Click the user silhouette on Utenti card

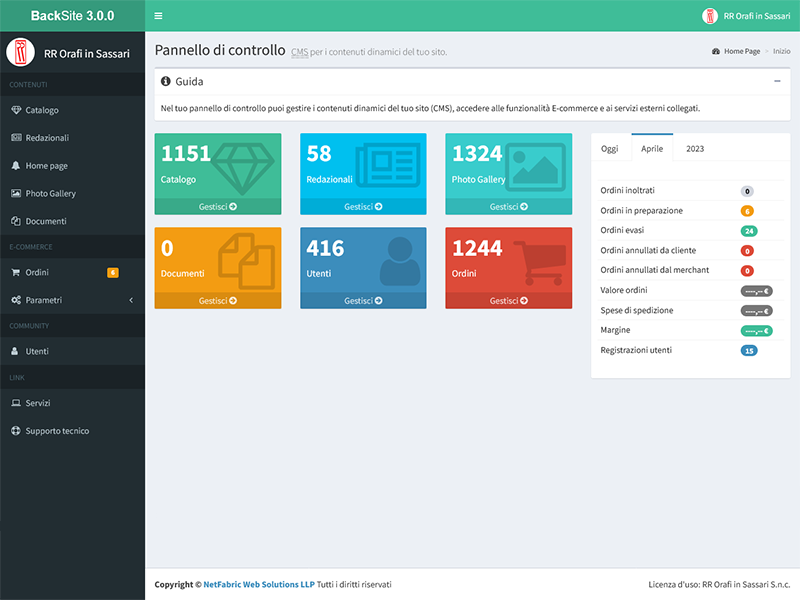(400, 261)
